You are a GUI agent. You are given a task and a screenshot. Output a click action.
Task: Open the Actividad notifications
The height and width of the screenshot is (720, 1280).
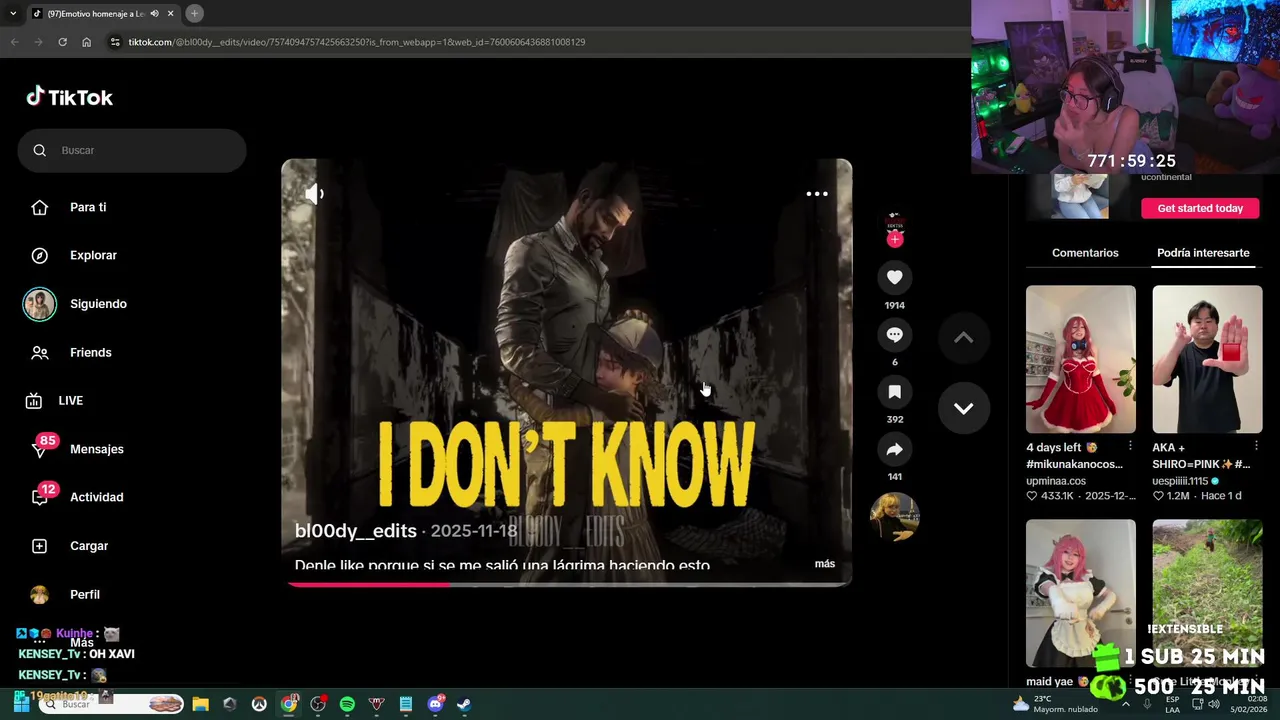tap(96, 497)
